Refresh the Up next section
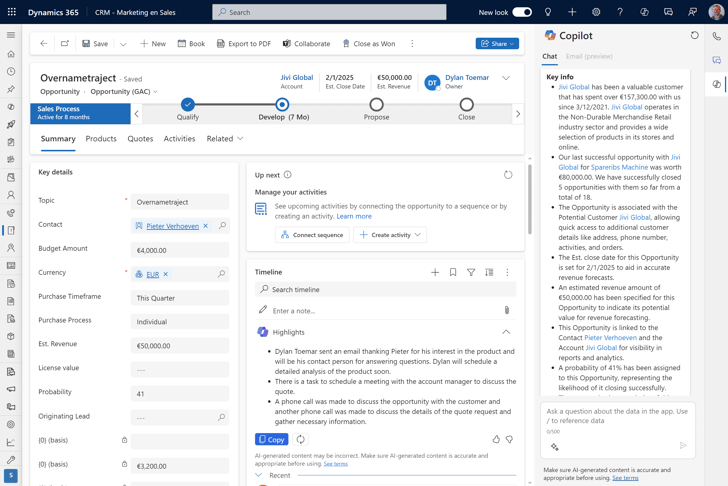Viewport: 728px width, 486px height. 508,175
